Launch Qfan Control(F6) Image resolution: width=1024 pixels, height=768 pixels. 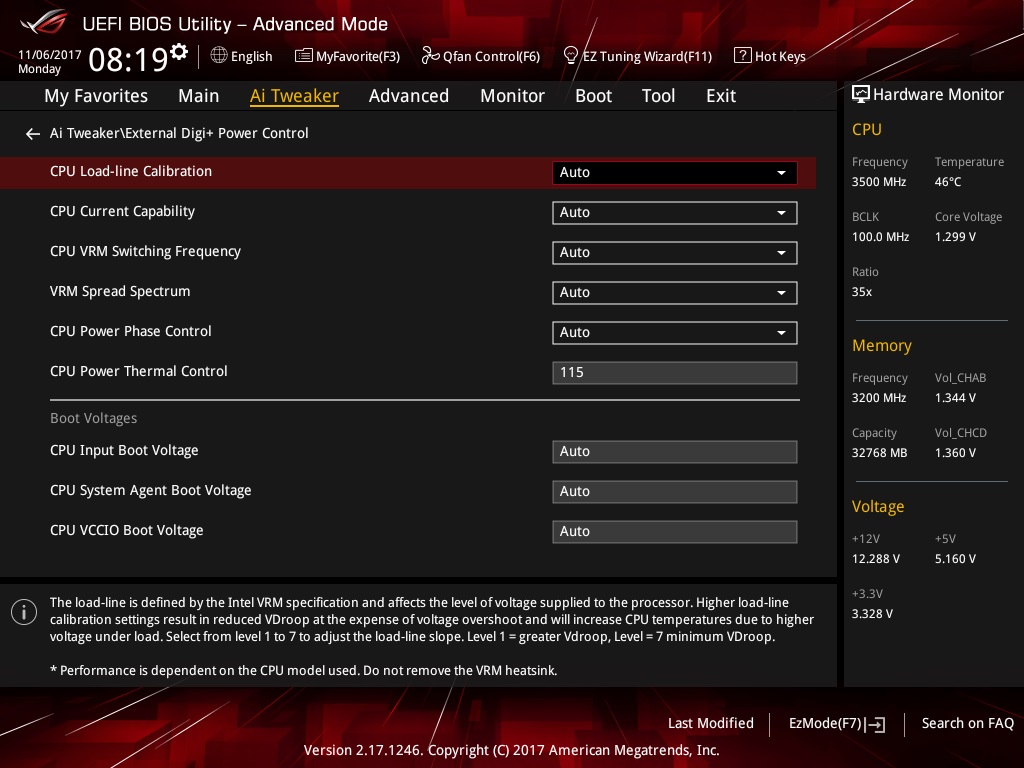[x=481, y=56]
